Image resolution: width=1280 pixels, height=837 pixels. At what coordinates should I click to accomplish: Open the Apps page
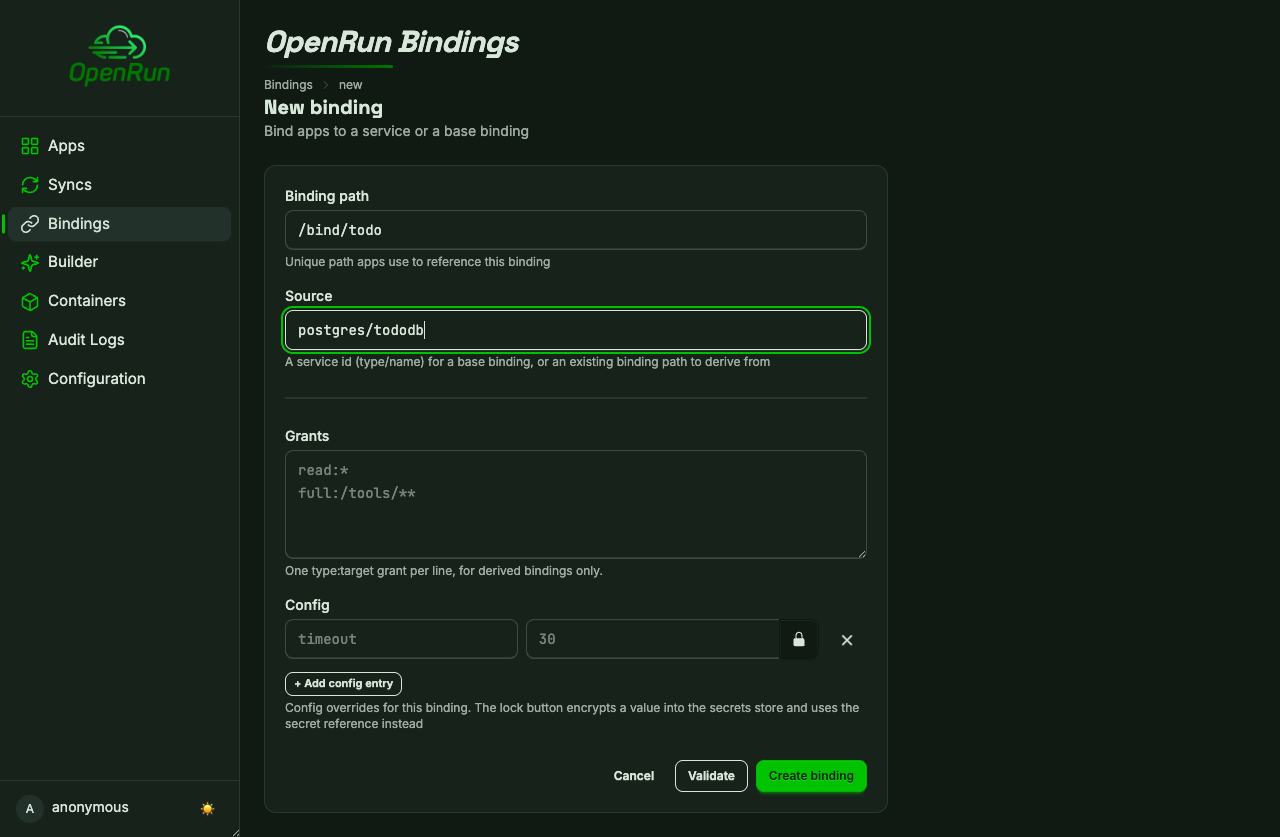(119, 146)
